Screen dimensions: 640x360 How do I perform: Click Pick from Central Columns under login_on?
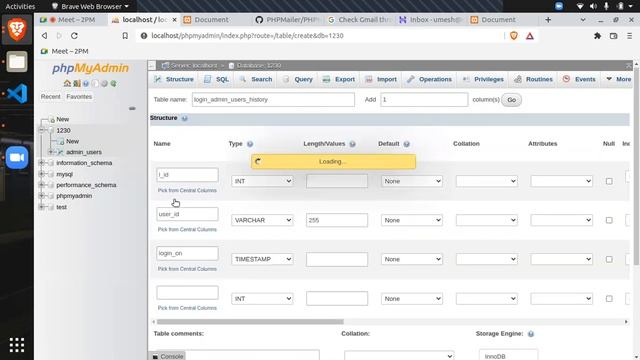(187, 269)
